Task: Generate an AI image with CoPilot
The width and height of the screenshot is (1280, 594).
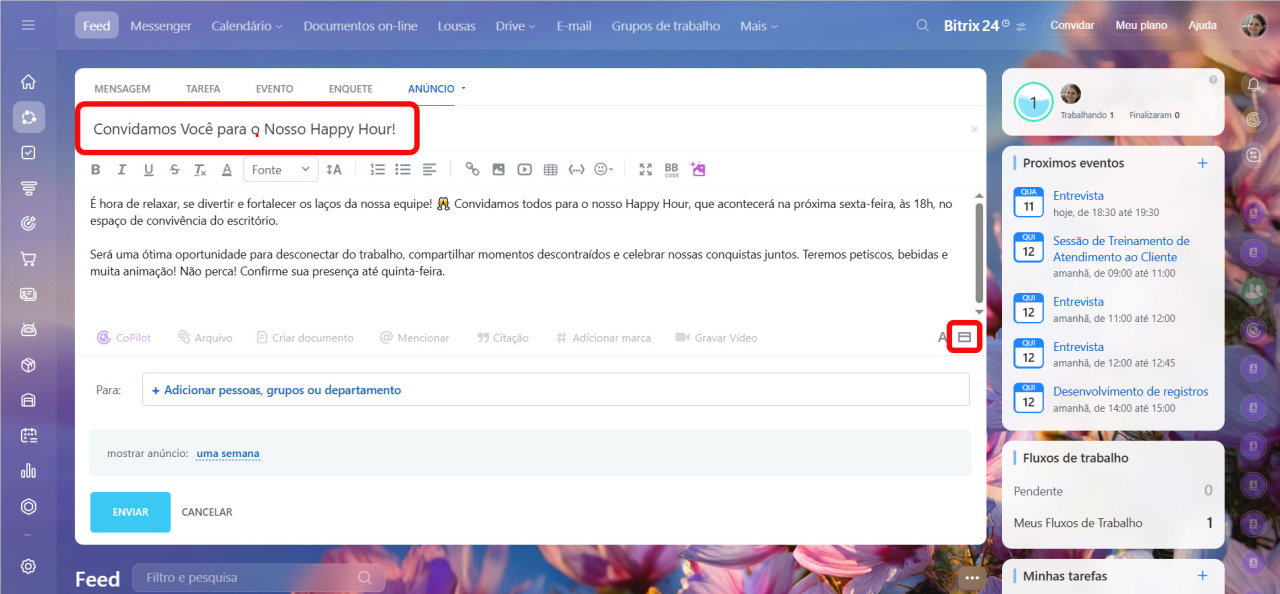Action: tap(698, 170)
